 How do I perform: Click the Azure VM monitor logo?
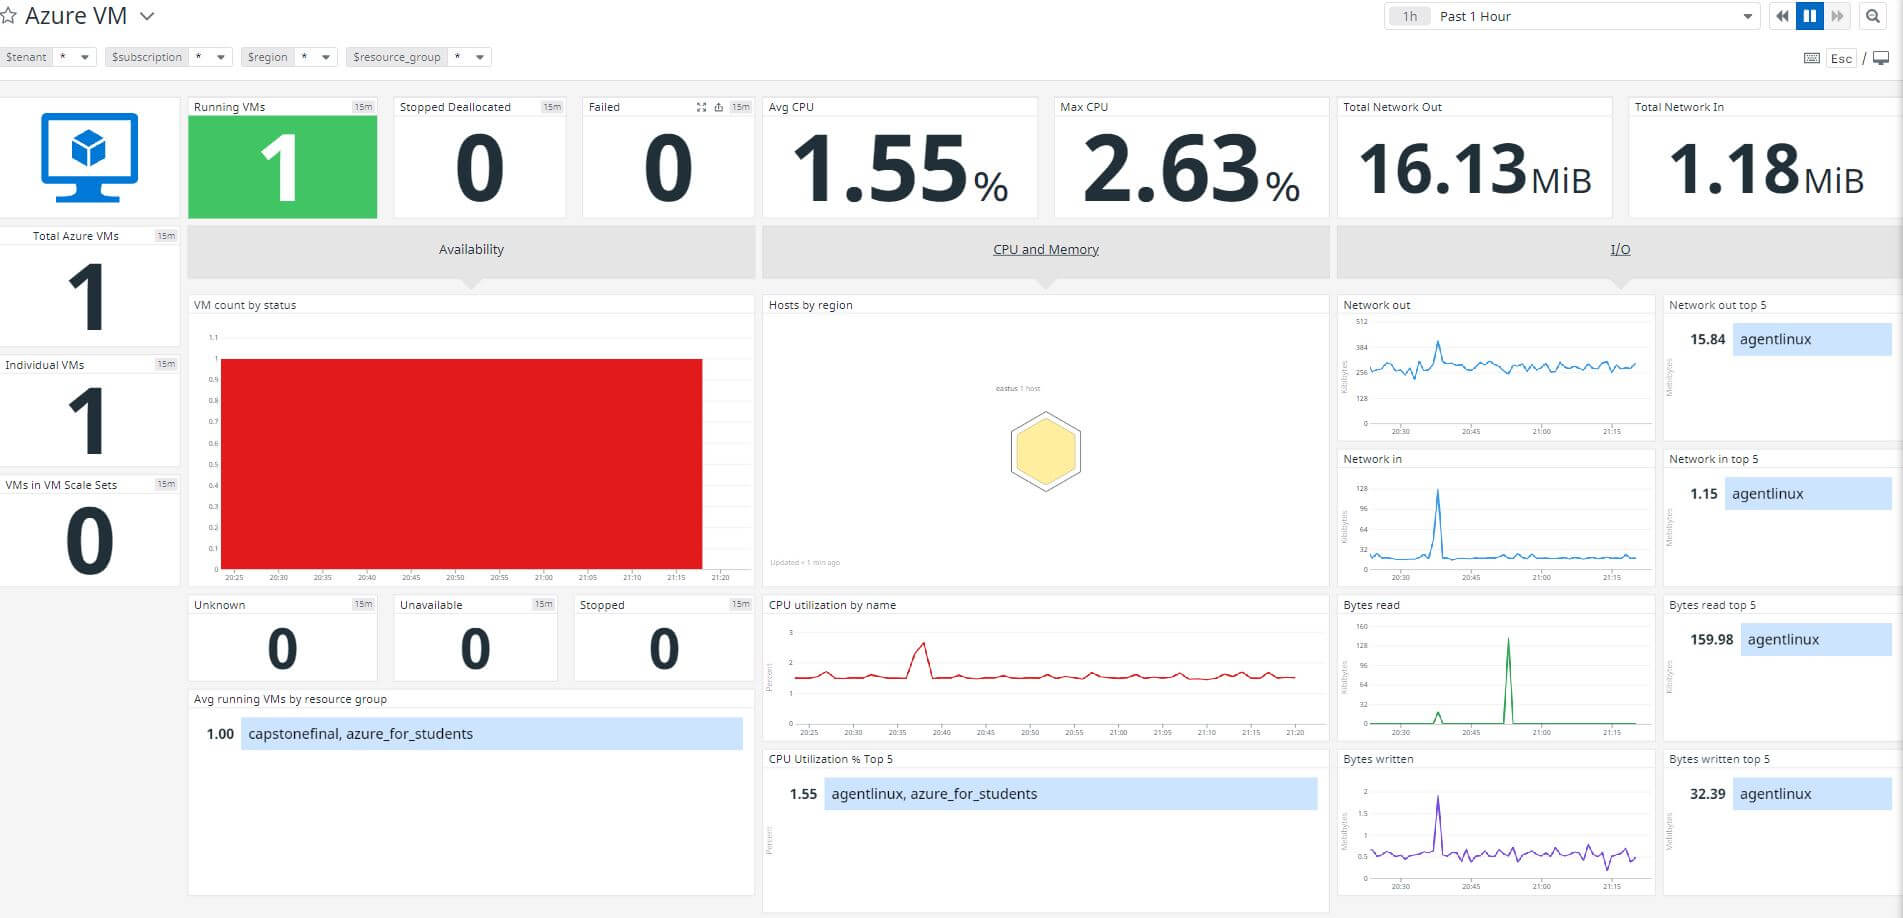pyautogui.click(x=89, y=157)
